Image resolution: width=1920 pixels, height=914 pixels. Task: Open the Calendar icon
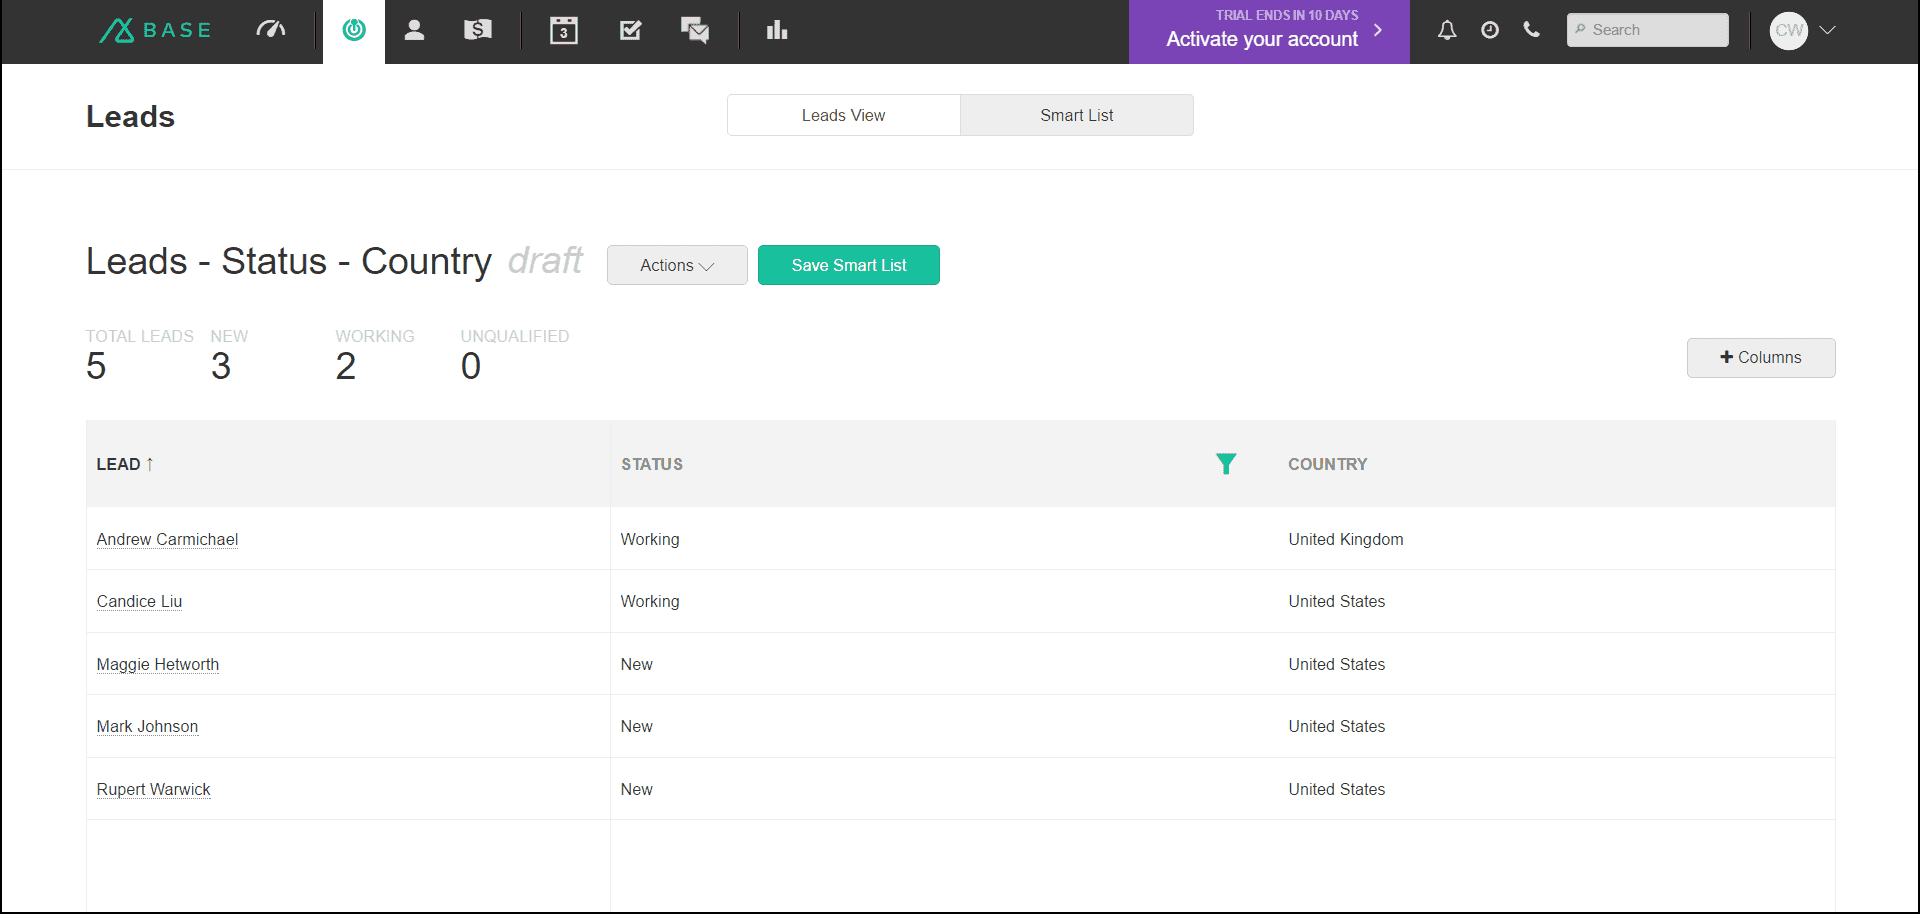tap(564, 30)
